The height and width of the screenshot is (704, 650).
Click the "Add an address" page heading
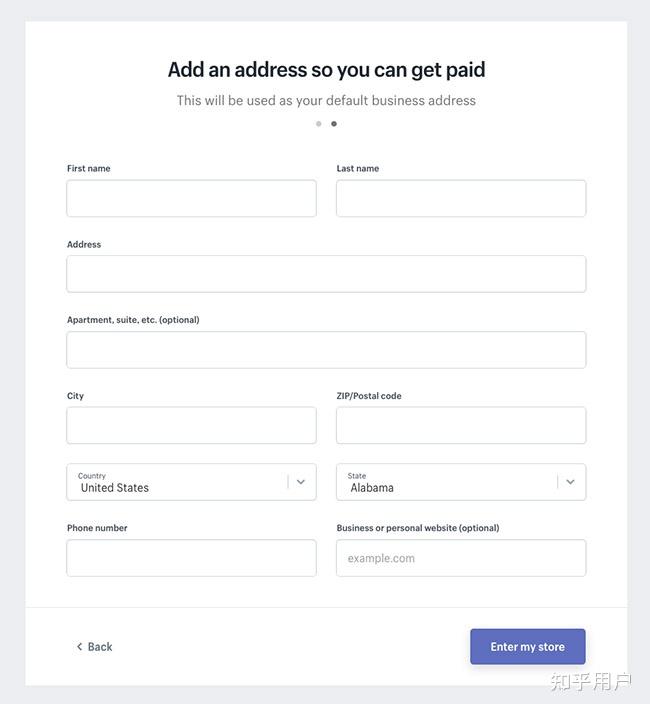tap(326, 69)
